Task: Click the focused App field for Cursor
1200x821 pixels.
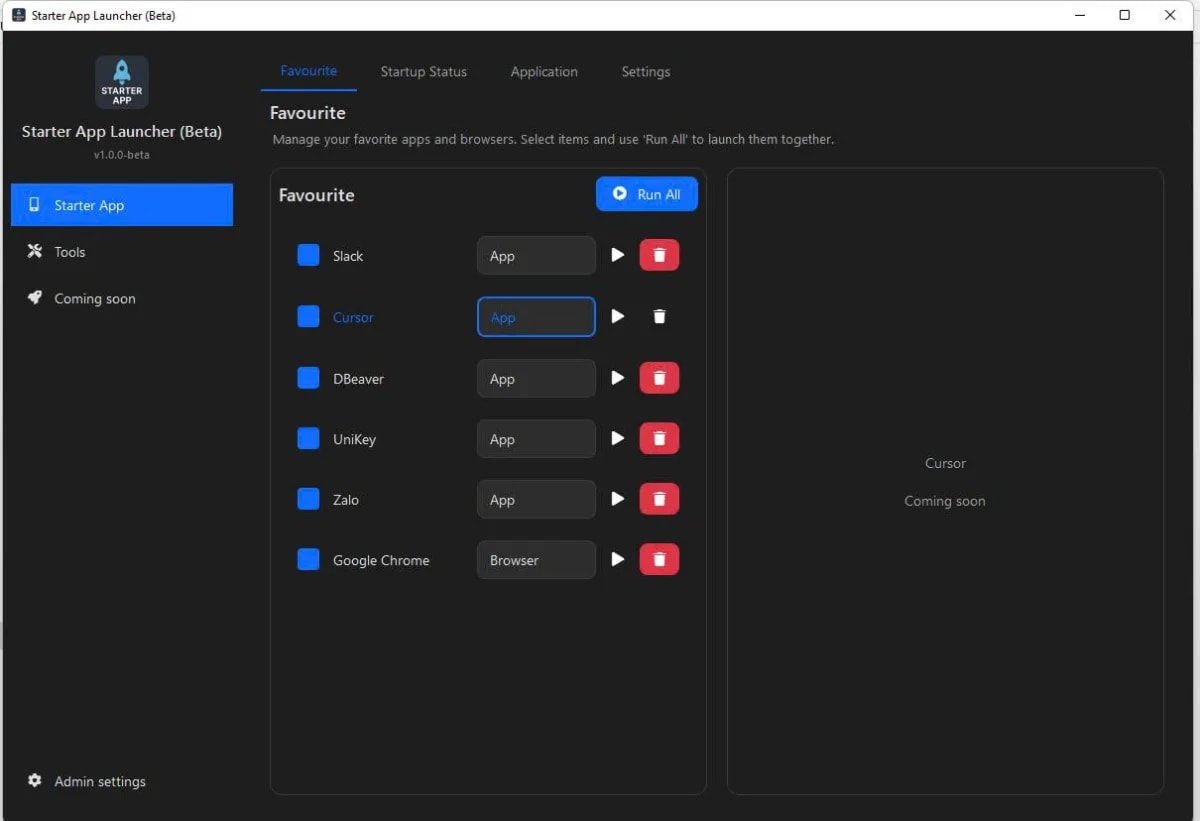Action: click(536, 316)
